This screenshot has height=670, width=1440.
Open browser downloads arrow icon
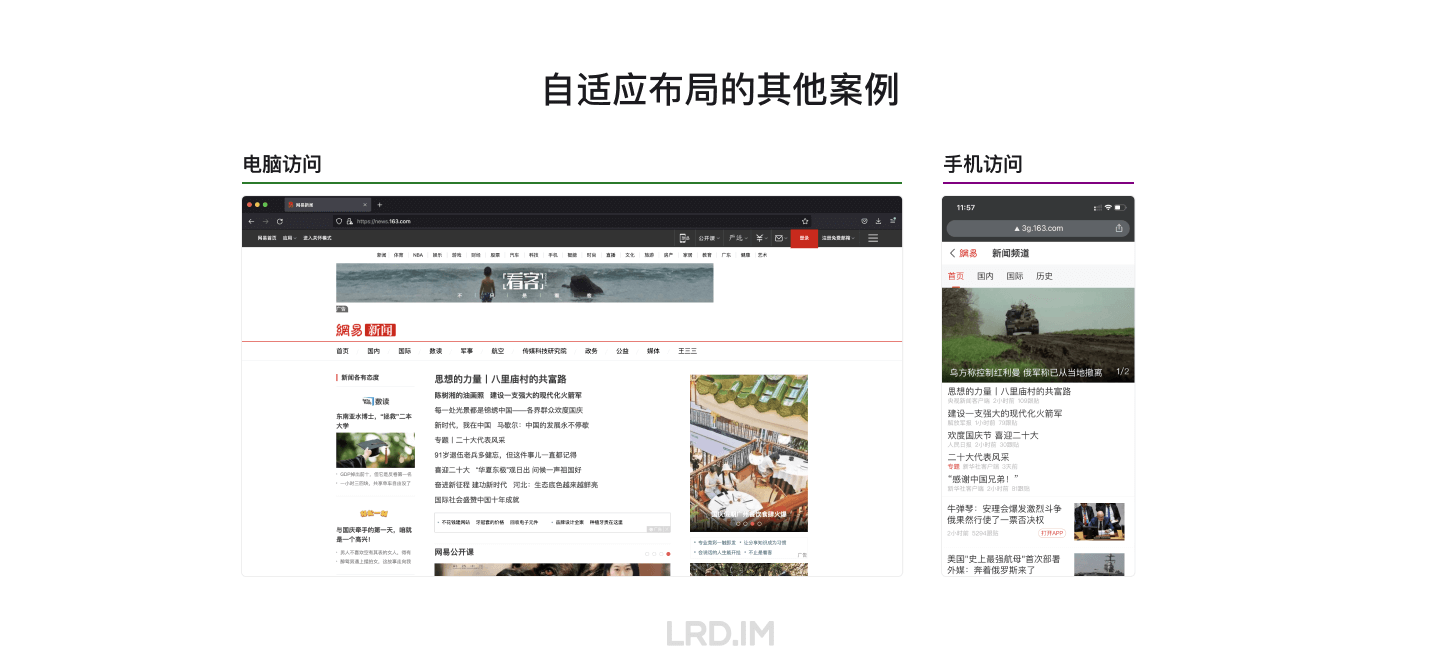coord(878,221)
